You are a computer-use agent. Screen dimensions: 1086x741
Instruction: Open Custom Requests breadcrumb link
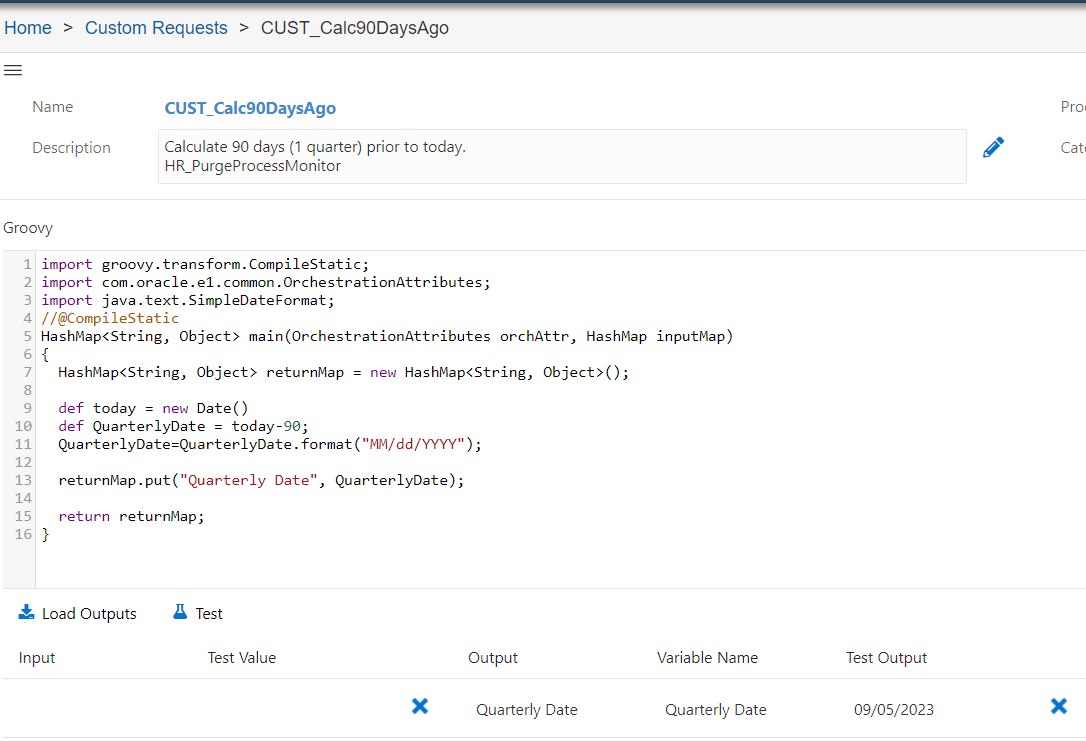tap(156, 28)
